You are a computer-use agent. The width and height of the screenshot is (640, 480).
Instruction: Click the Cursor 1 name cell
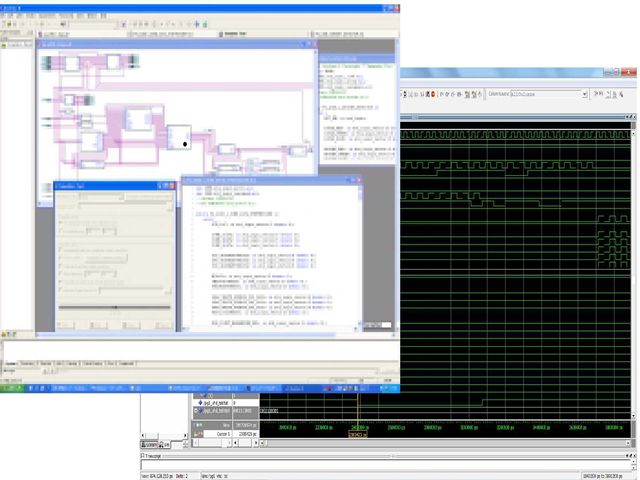(218, 434)
